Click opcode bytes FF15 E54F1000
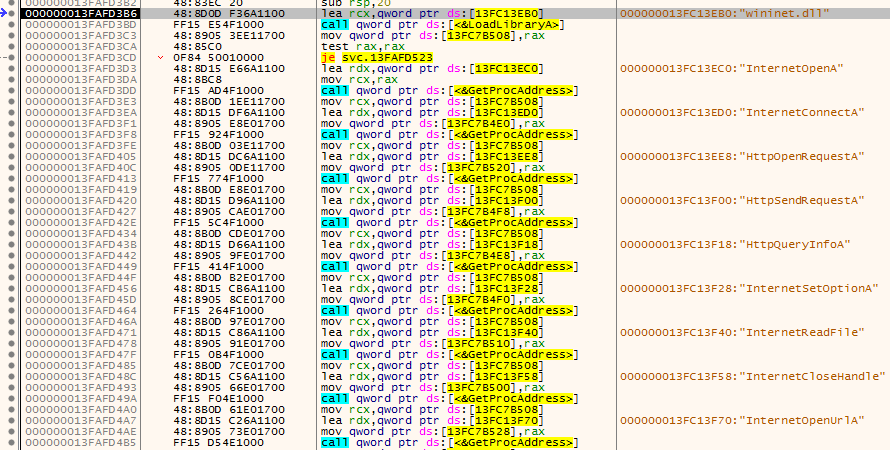 [219, 24]
